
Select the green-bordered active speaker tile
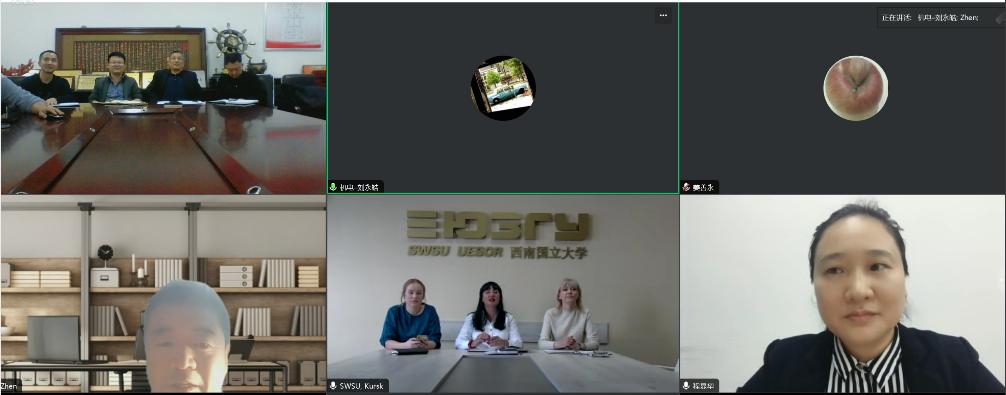(503, 98)
